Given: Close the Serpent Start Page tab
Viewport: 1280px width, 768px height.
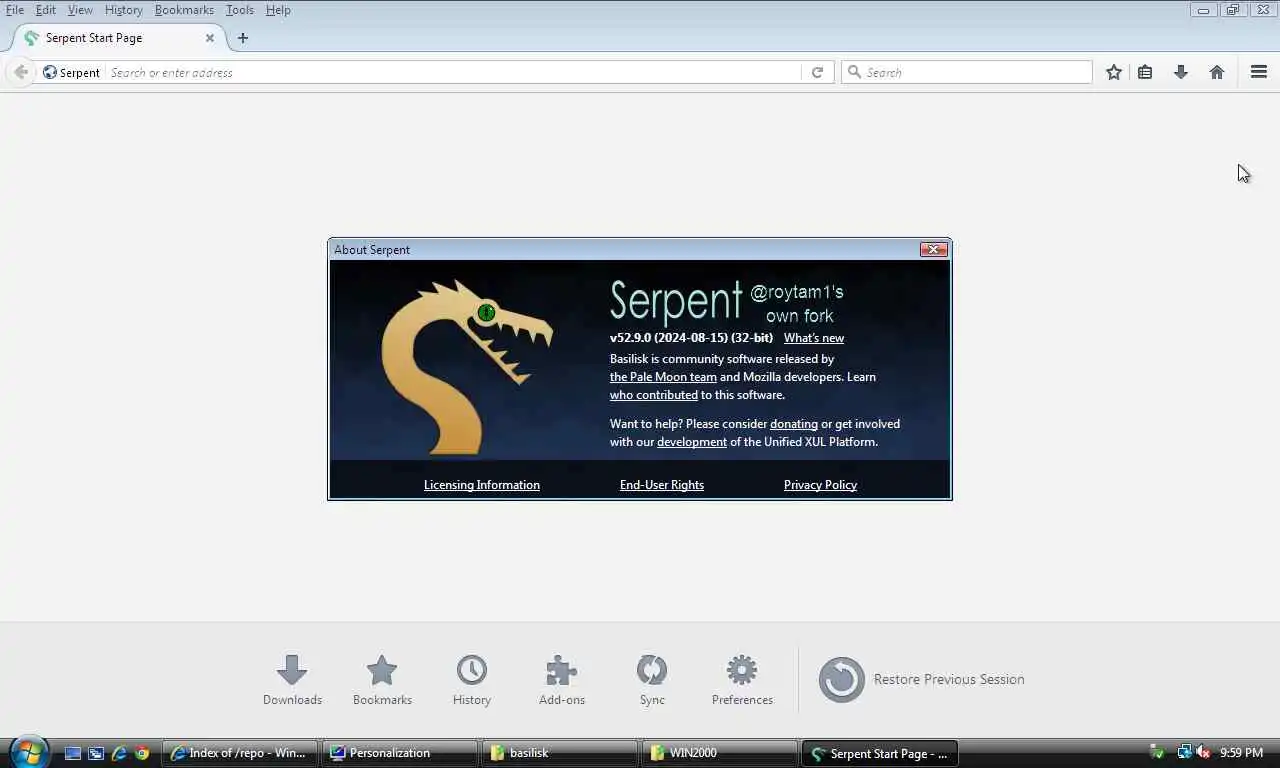Looking at the screenshot, I should pyautogui.click(x=210, y=38).
